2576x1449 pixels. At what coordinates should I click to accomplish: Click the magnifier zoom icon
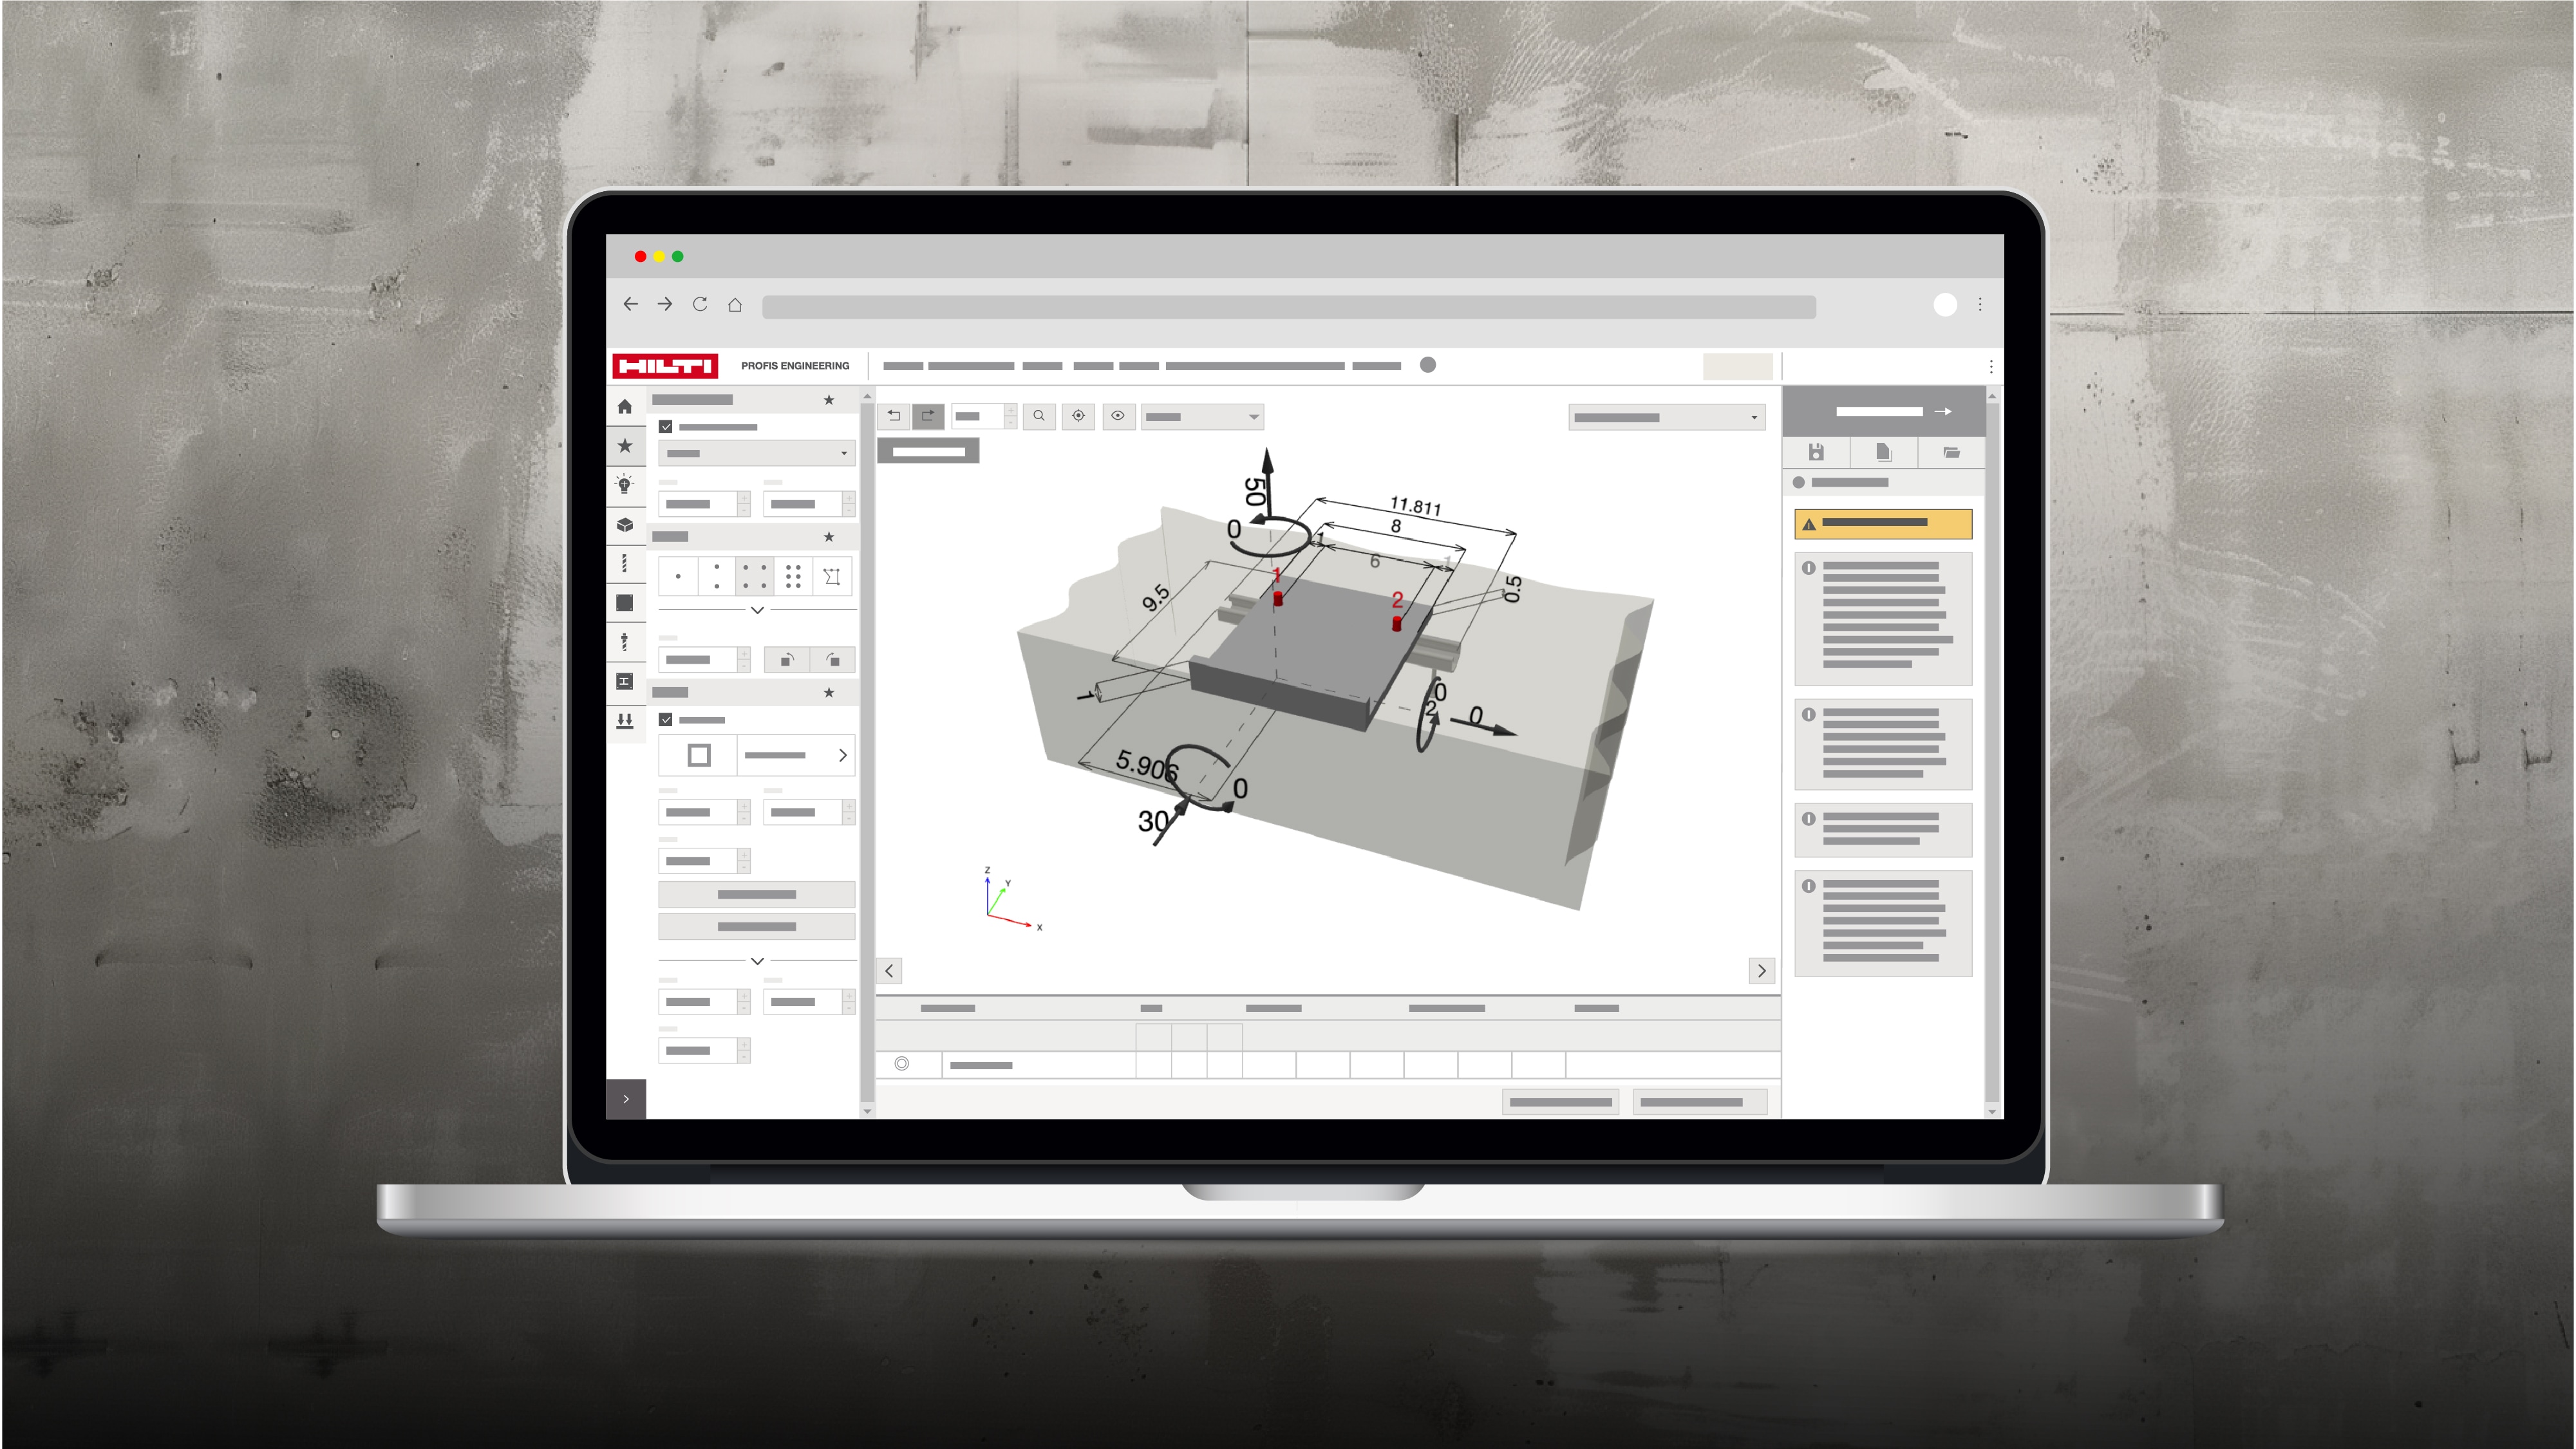(1039, 416)
